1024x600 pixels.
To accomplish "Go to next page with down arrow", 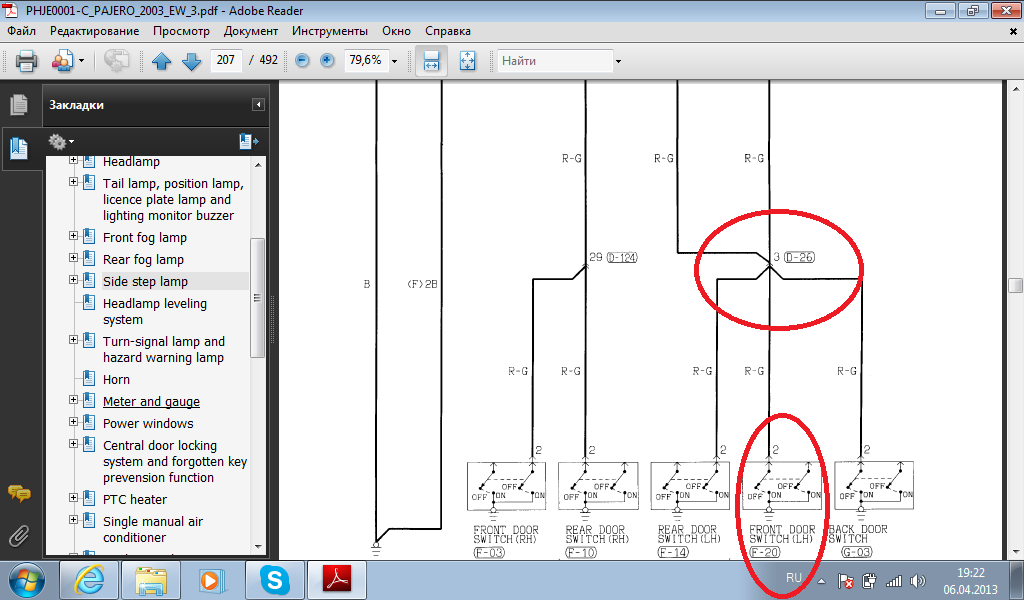I will coord(191,61).
